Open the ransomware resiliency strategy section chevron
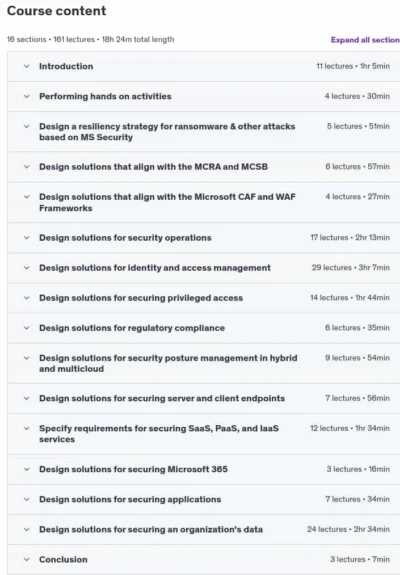The width and height of the screenshot is (400, 575). click(26, 127)
